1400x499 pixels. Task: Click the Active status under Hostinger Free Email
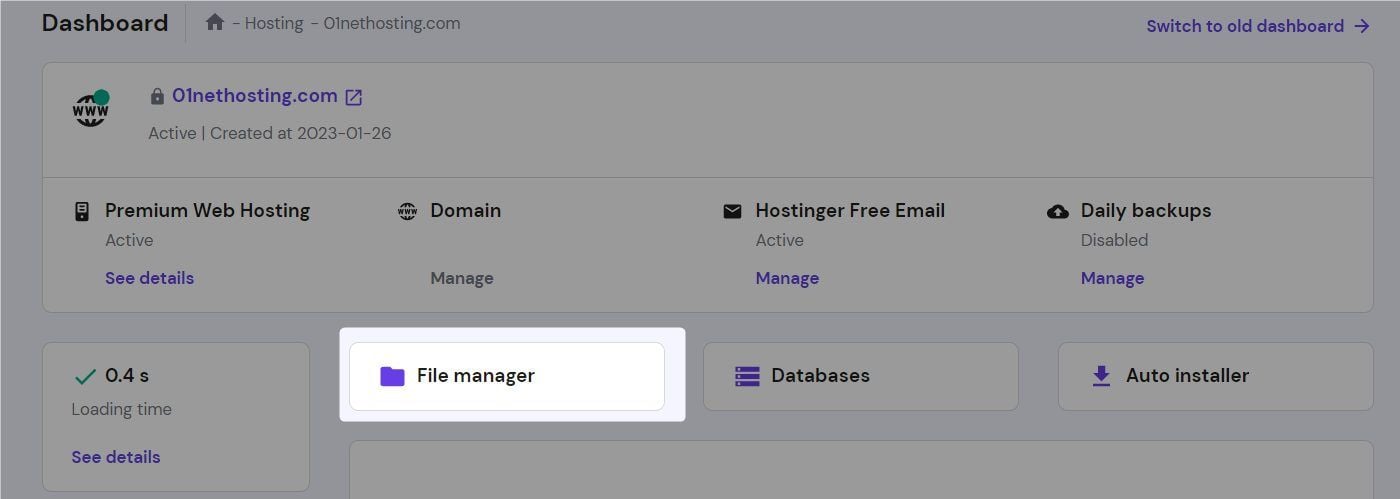coord(779,240)
